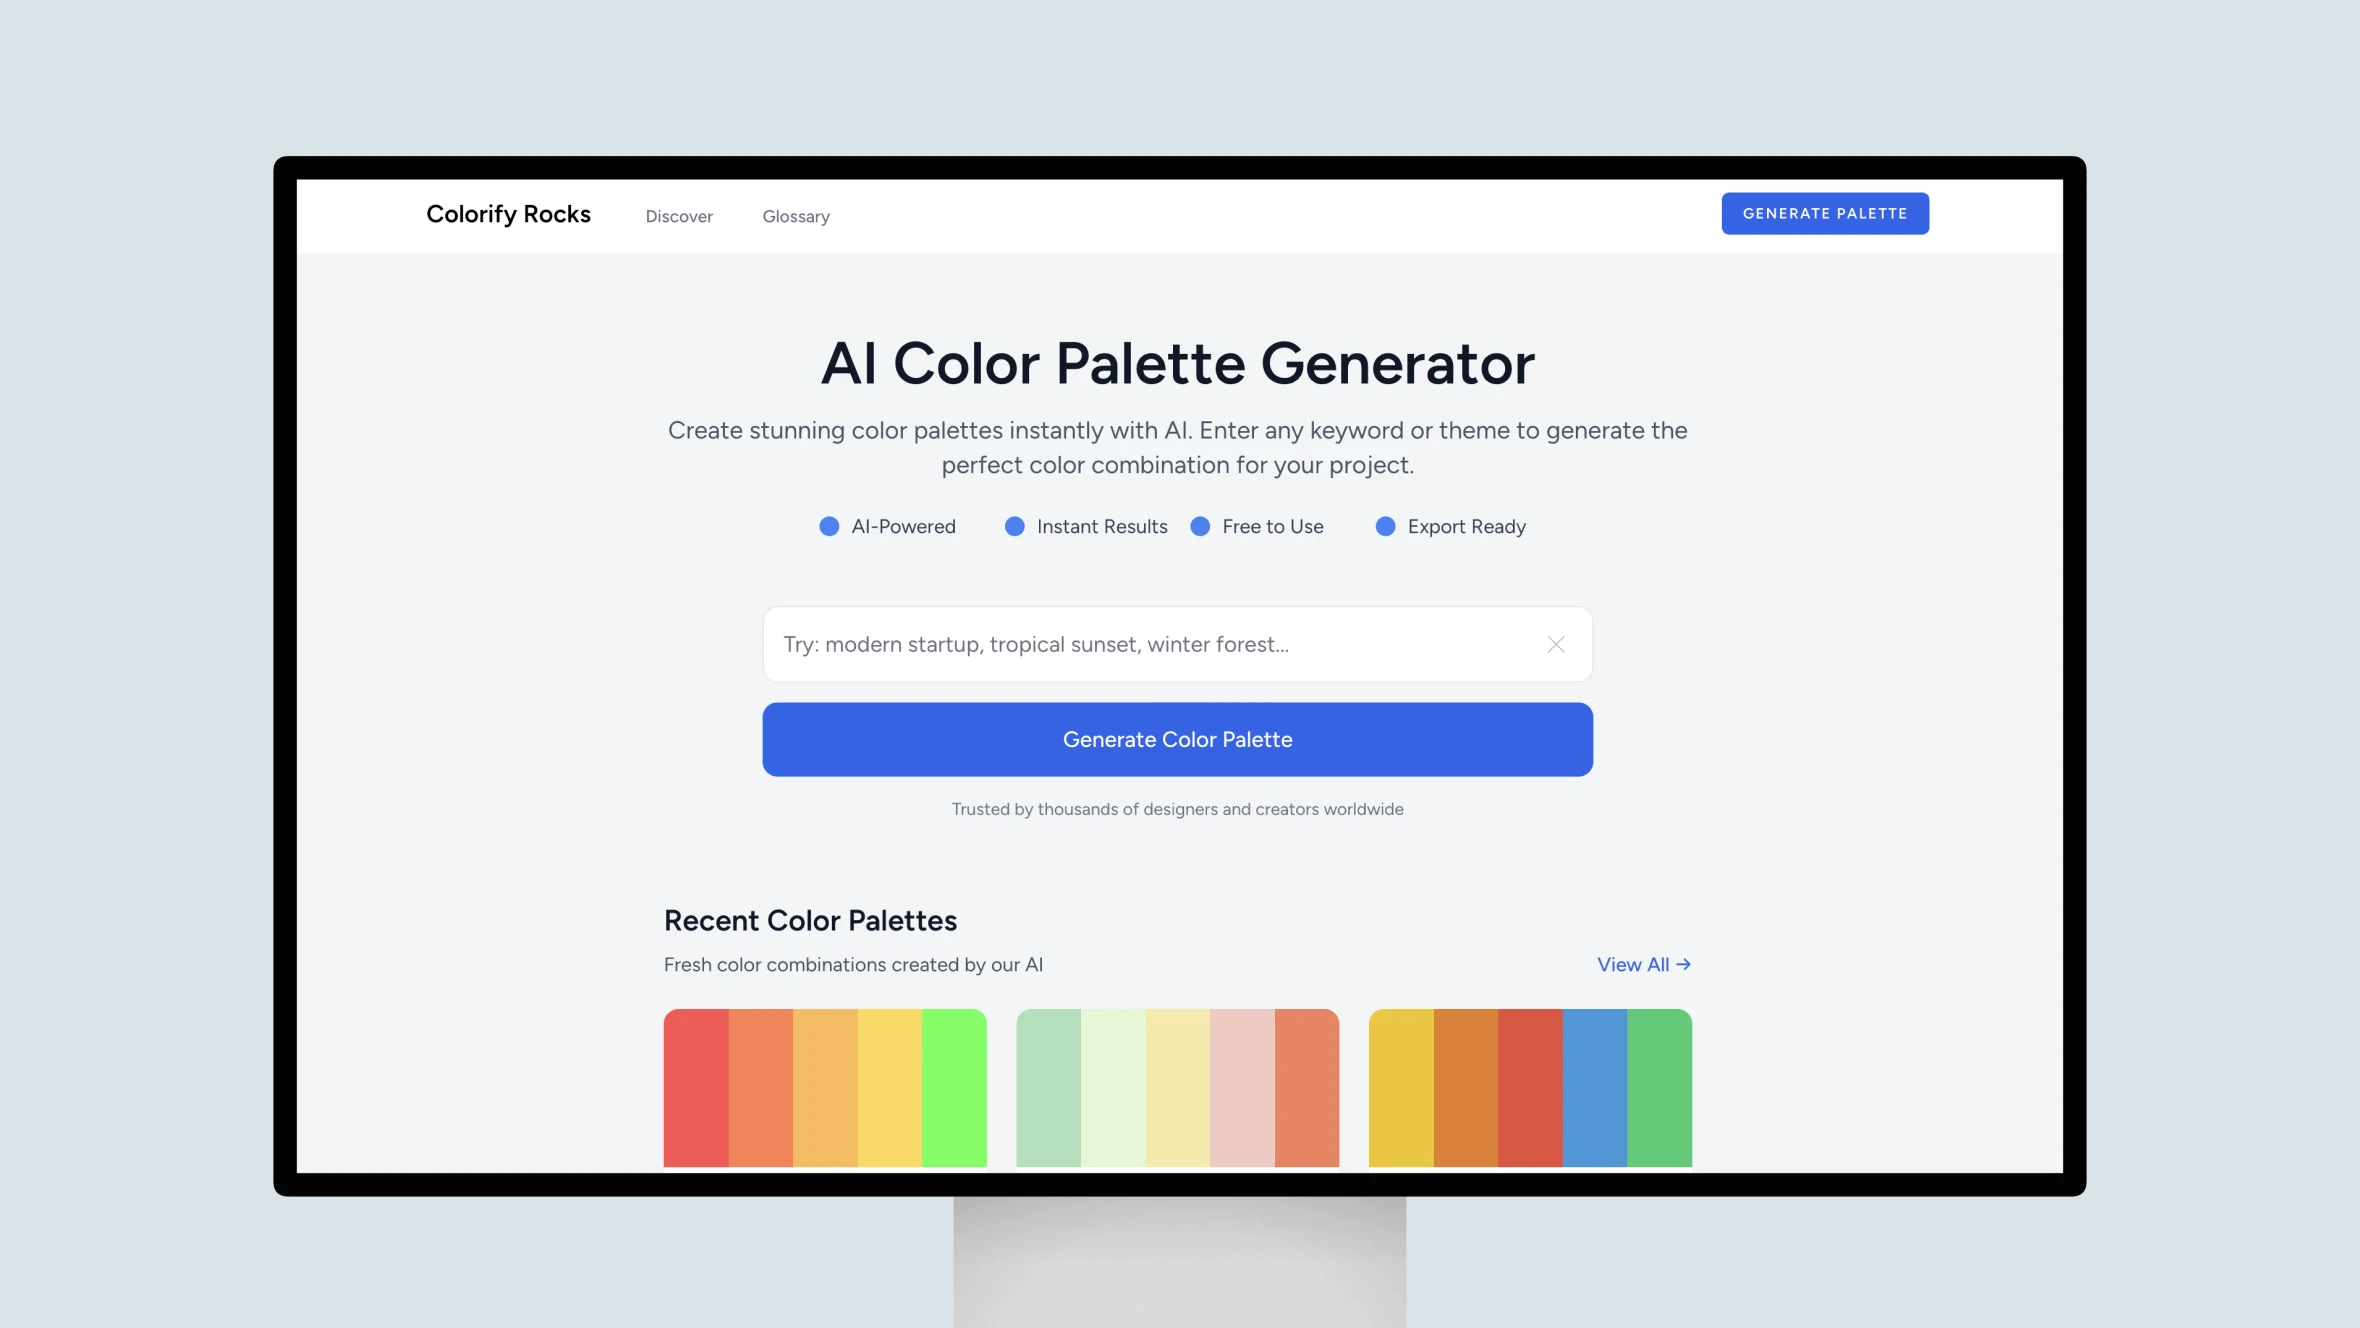Toggle the Instant Results feature indicator
The height and width of the screenshot is (1328, 2360).
pyautogui.click(x=1016, y=525)
